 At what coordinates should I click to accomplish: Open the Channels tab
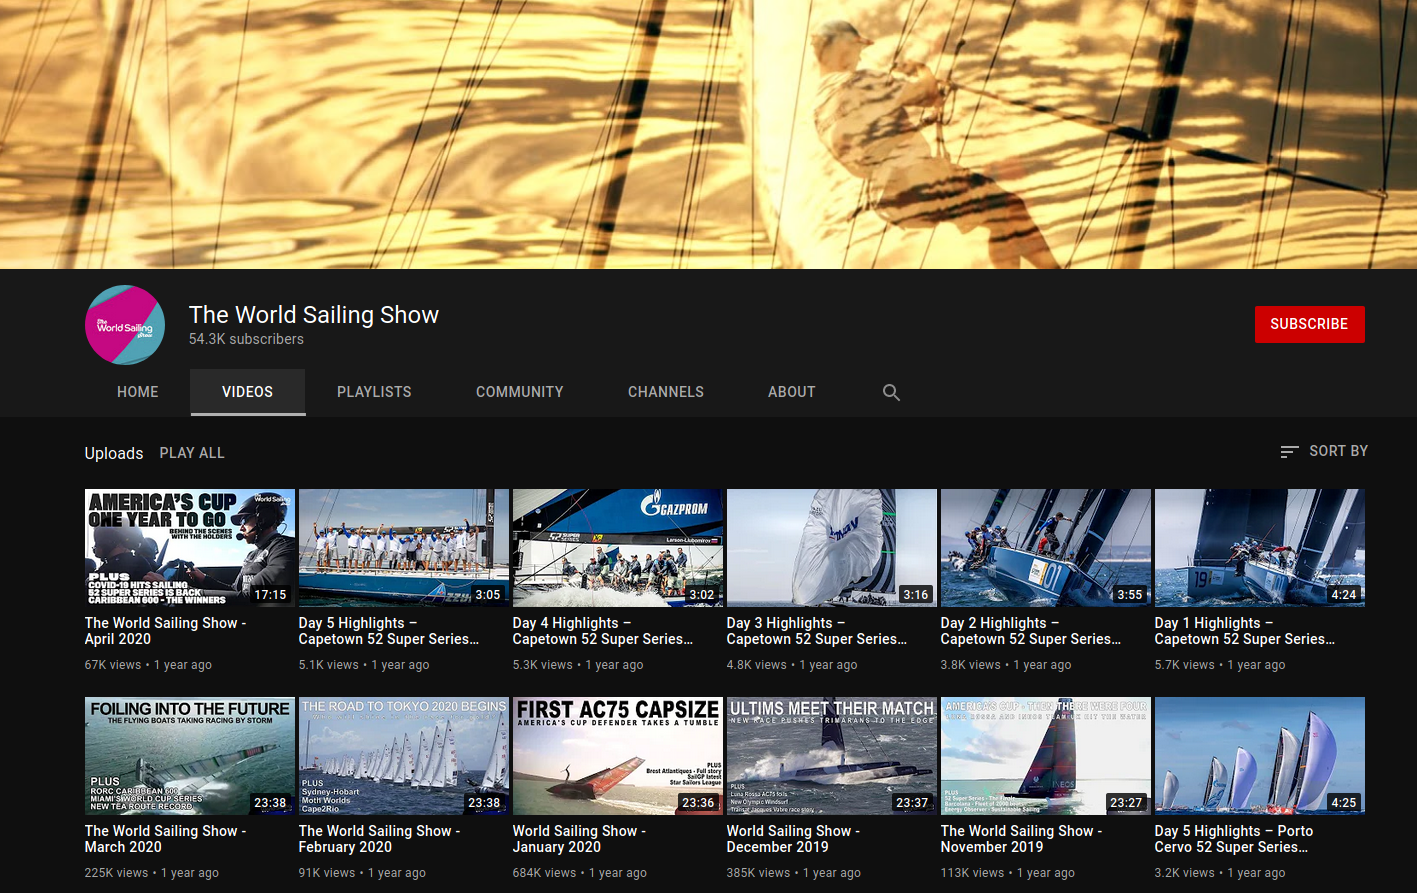[x=666, y=392]
